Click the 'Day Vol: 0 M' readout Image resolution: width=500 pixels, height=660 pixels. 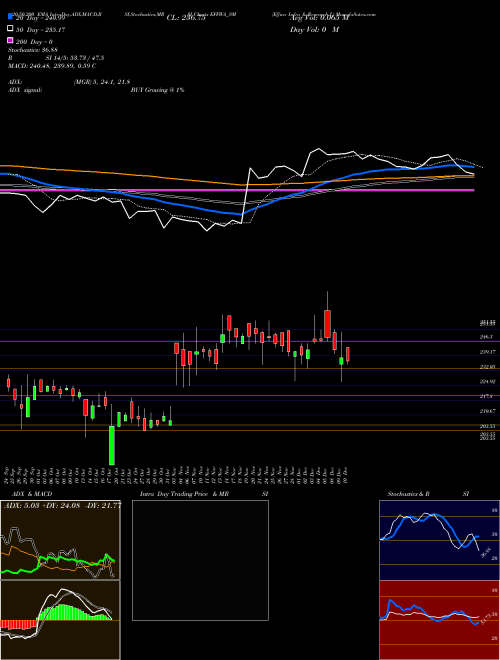pos(315,29)
